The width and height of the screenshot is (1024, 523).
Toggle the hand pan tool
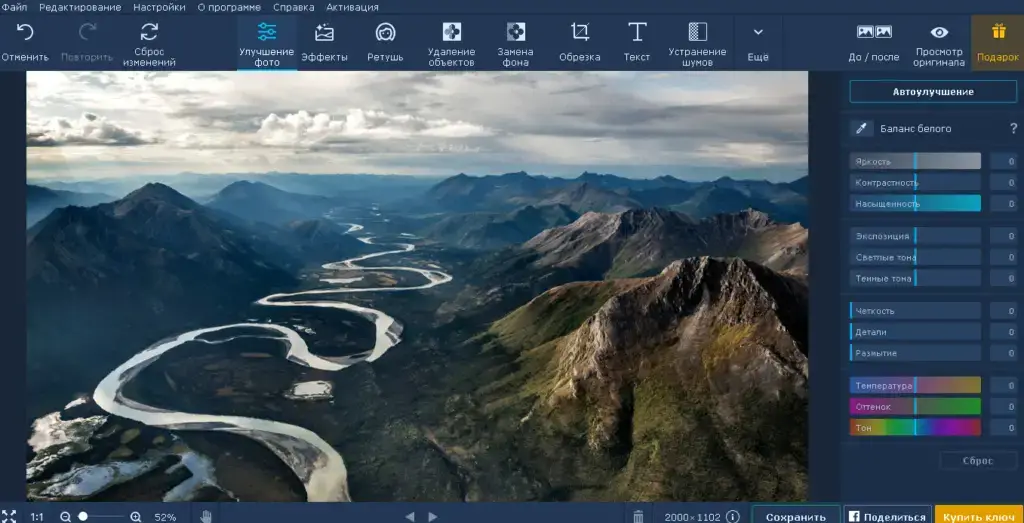pos(206,516)
